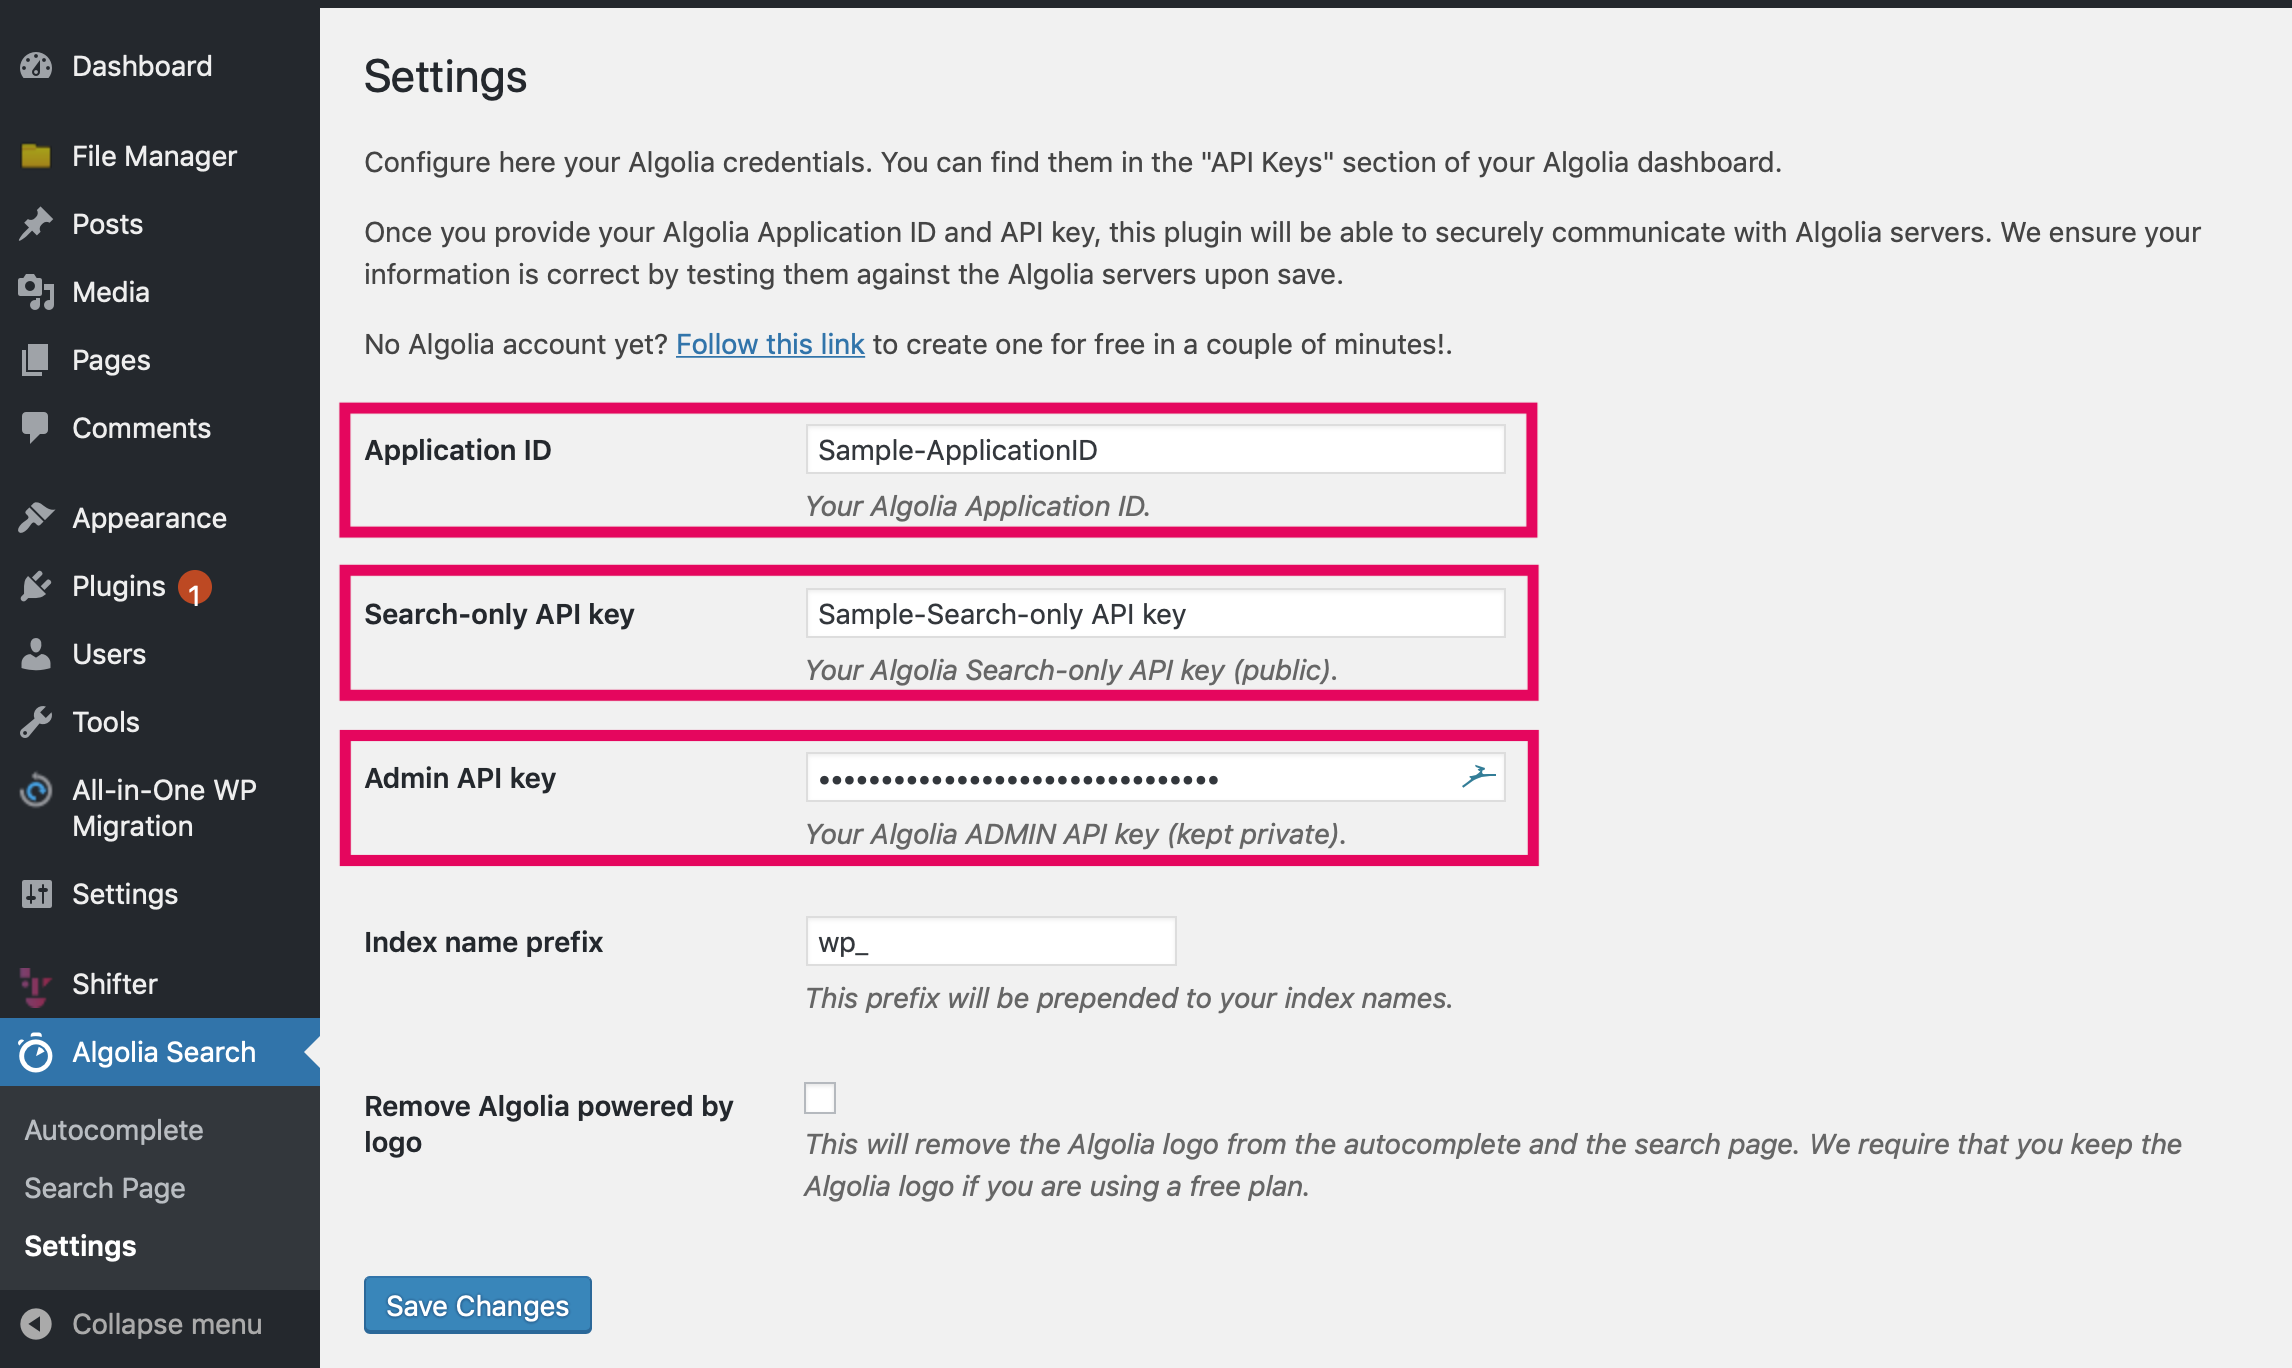
Task: Go to Posts in the sidebar
Action: tap(160, 224)
